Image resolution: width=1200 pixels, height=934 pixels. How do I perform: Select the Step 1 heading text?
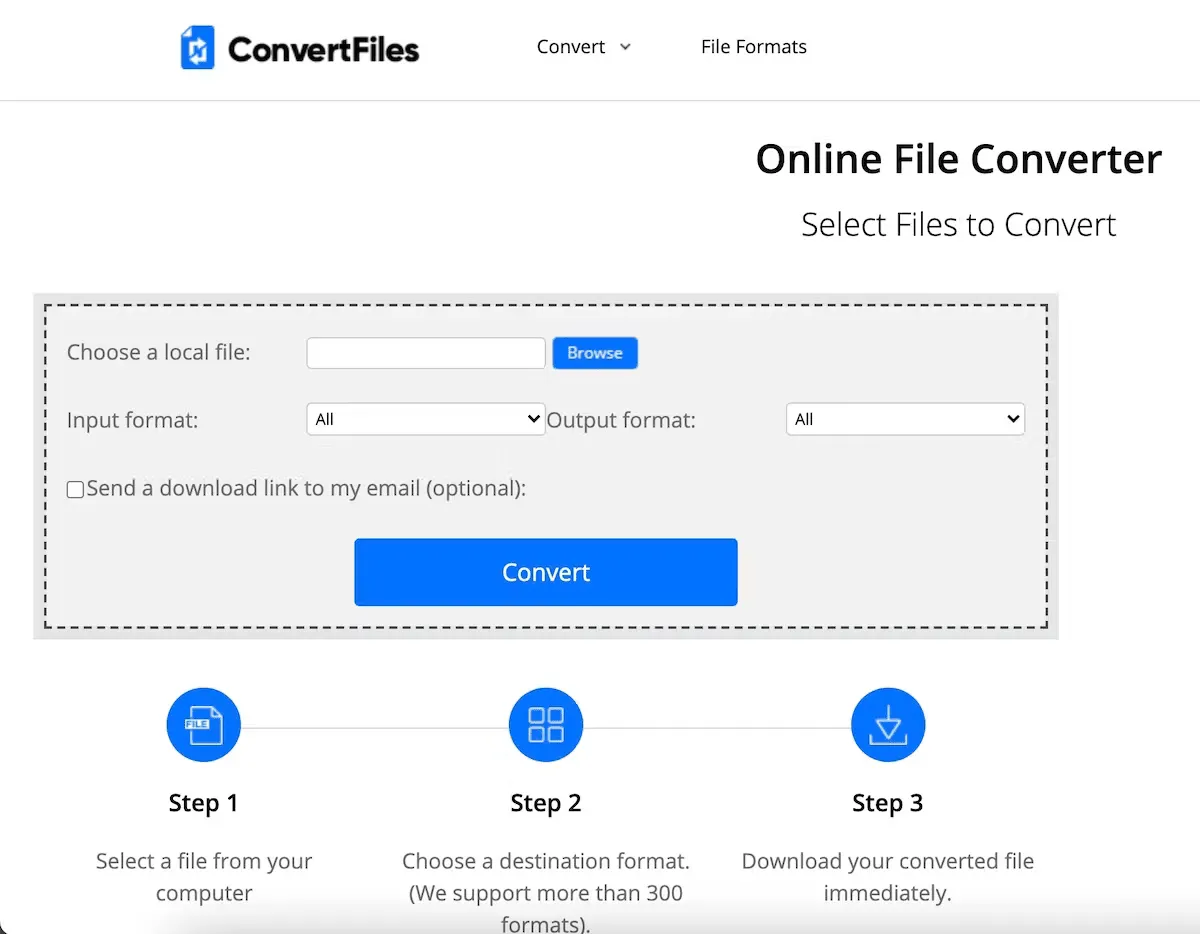click(203, 803)
